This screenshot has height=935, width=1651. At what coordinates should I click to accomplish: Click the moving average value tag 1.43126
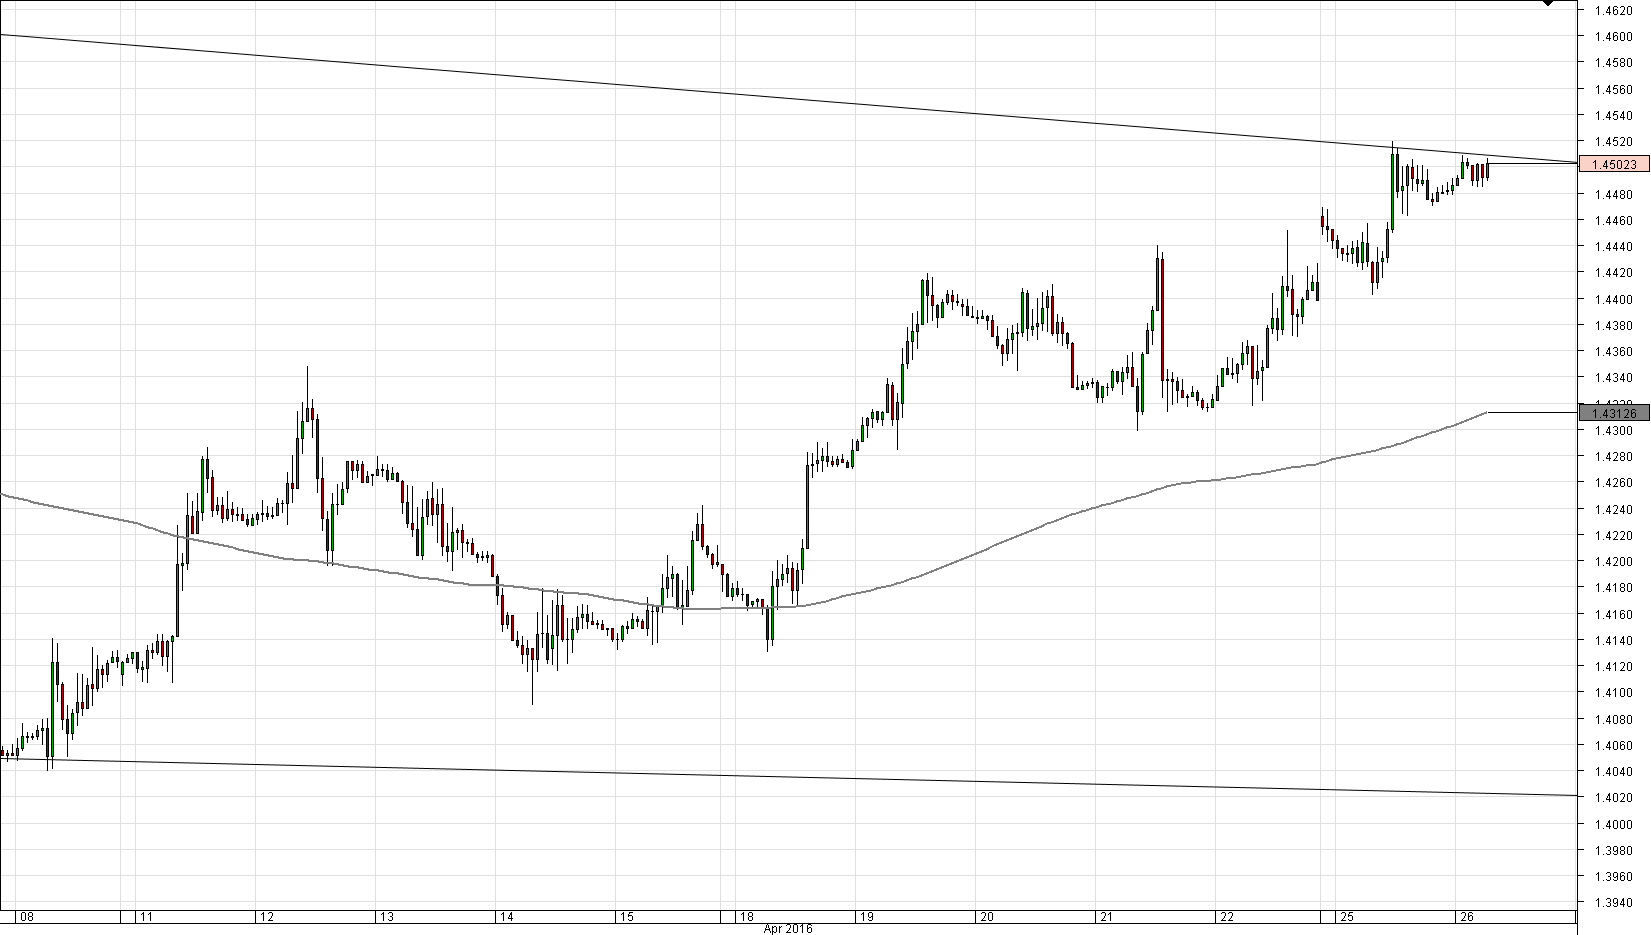(x=1614, y=413)
